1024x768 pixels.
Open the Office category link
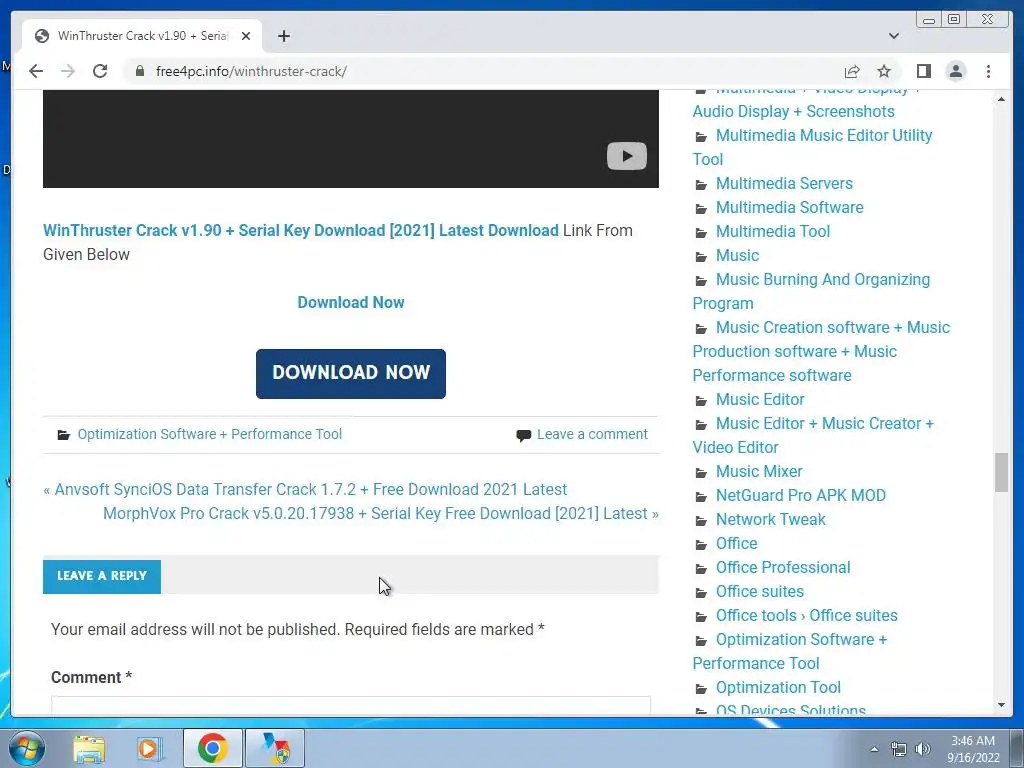[737, 543]
